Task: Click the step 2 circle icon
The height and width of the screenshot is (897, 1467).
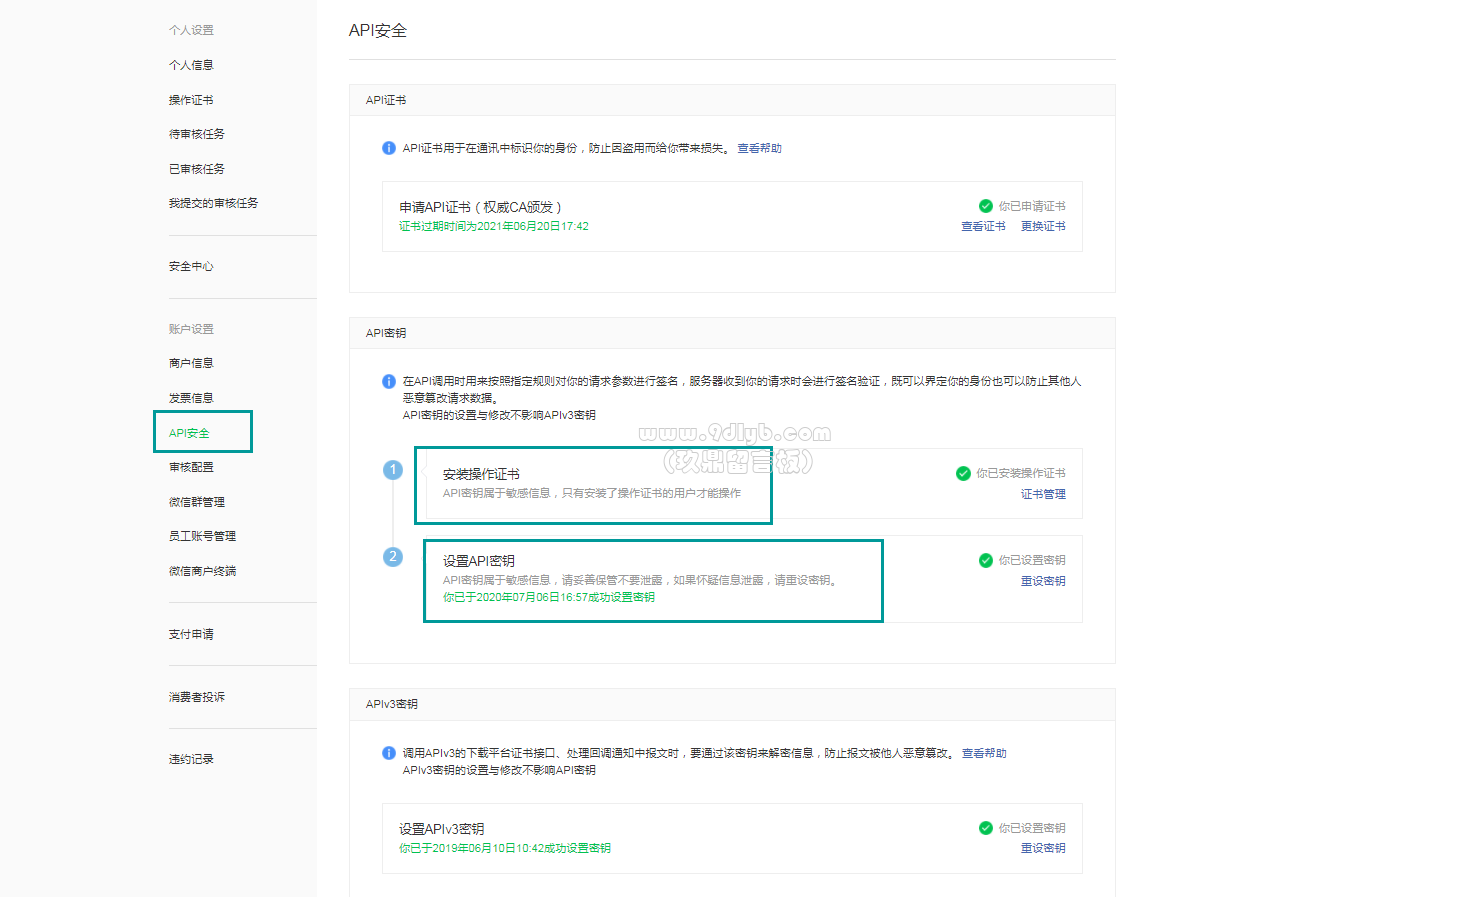Action: point(393,557)
